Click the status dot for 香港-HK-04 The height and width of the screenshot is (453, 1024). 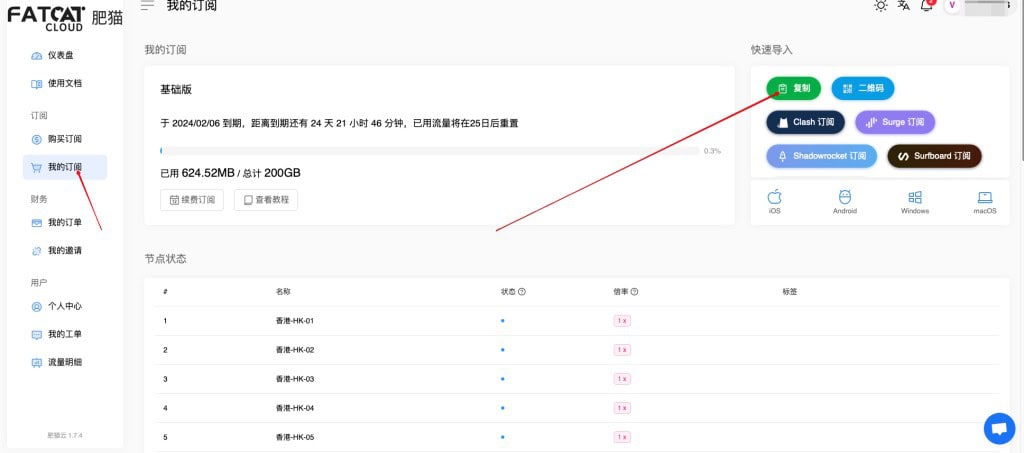502,408
